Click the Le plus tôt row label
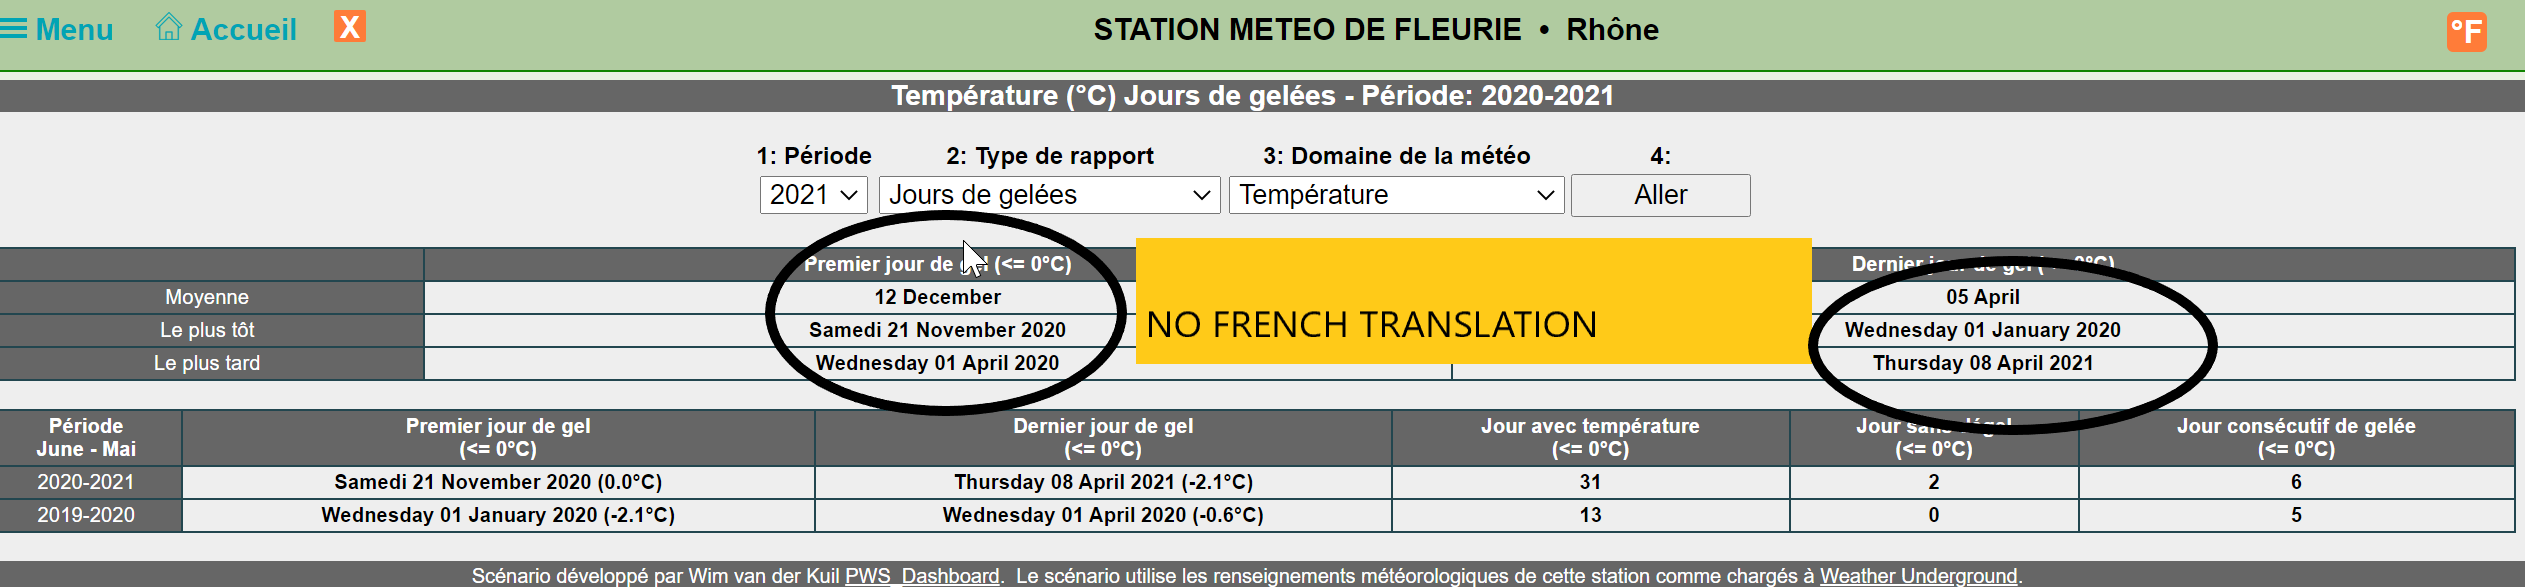 pos(207,330)
